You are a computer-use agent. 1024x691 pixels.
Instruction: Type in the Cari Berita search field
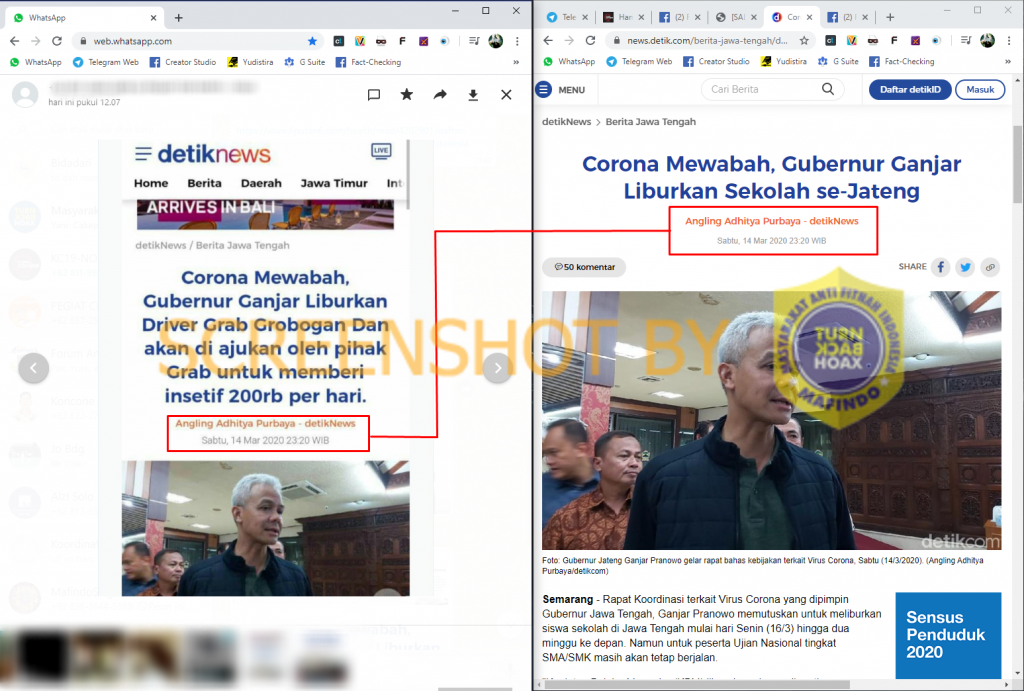[760, 89]
